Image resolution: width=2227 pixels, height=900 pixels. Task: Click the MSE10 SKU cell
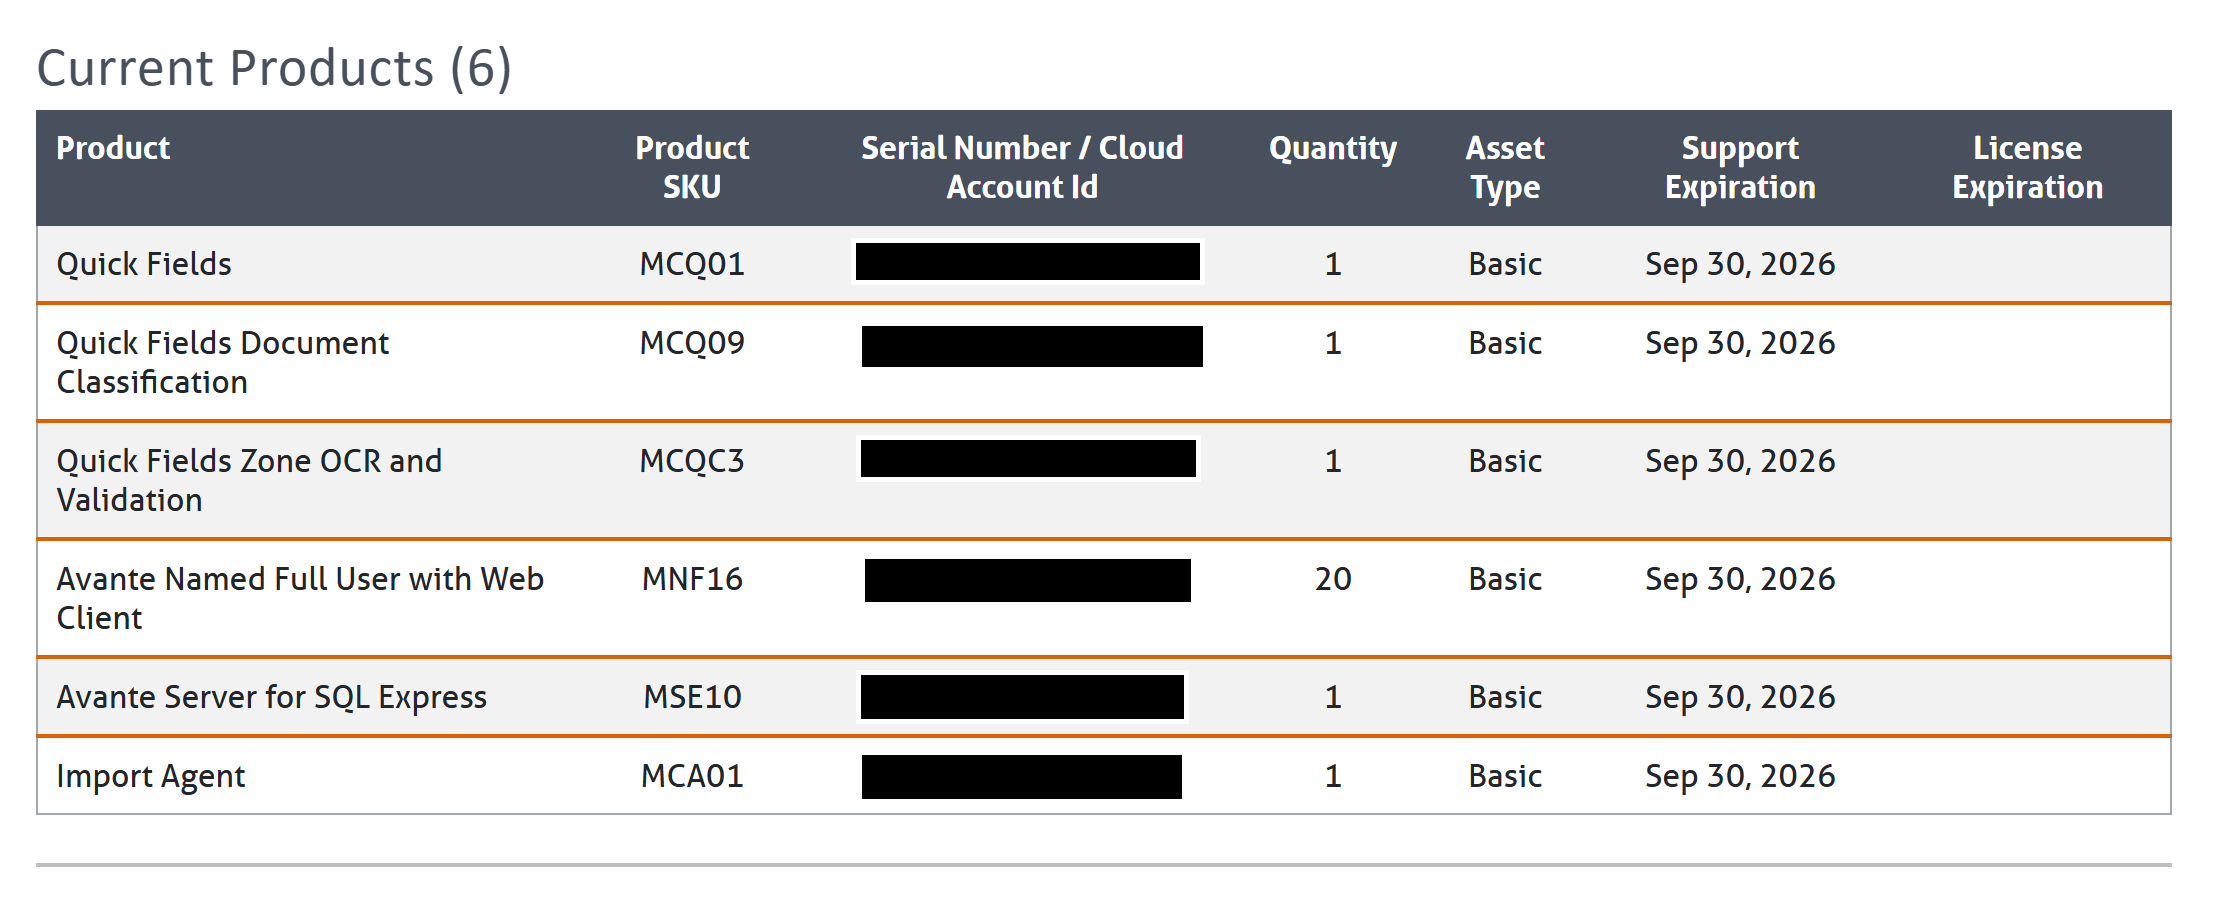pyautogui.click(x=692, y=697)
